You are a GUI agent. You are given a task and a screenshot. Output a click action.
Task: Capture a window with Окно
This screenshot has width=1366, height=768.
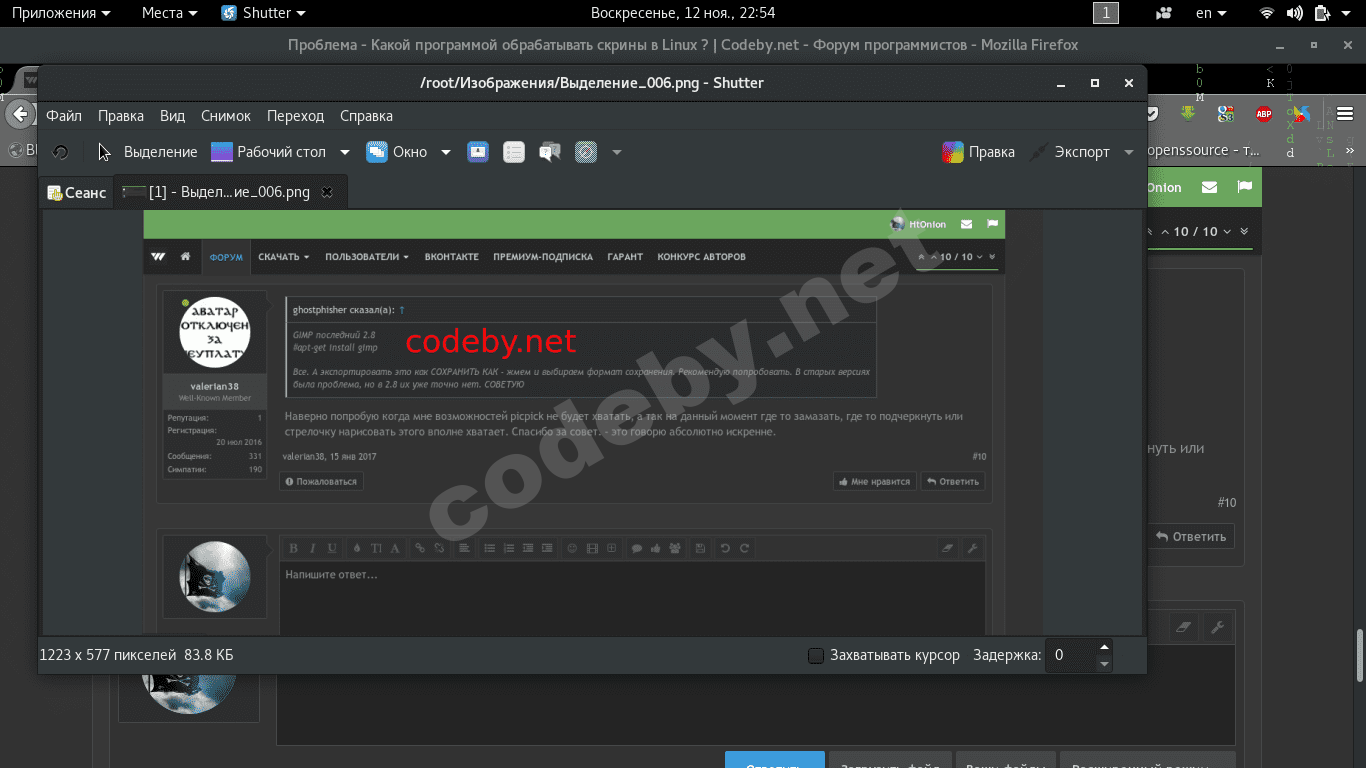397,152
